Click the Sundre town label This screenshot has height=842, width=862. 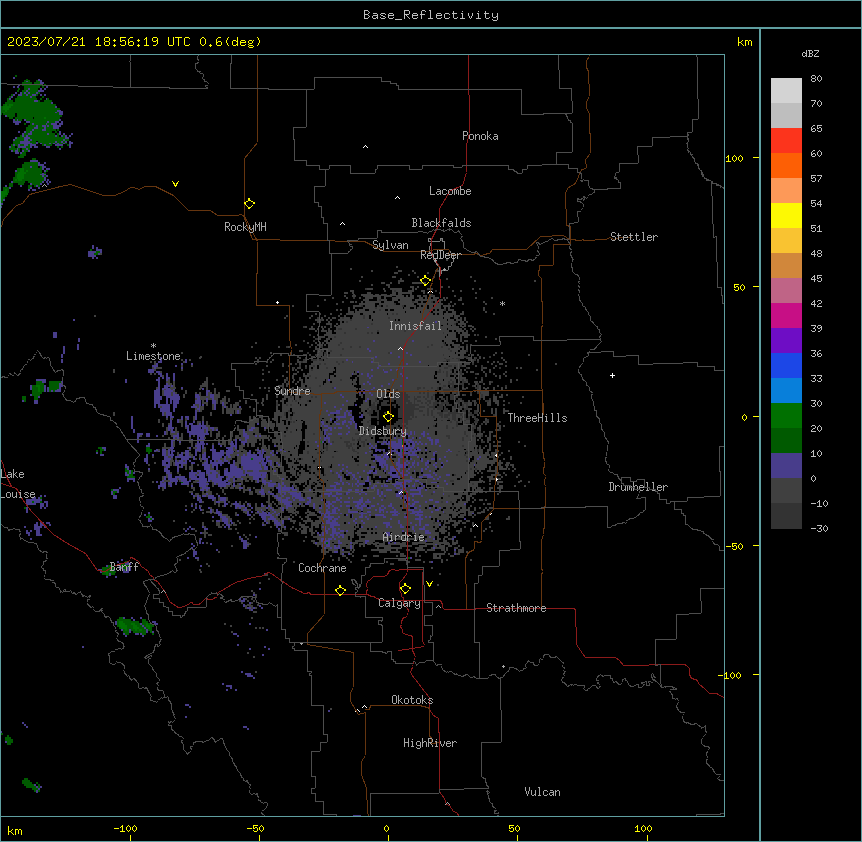click(x=292, y=391)
